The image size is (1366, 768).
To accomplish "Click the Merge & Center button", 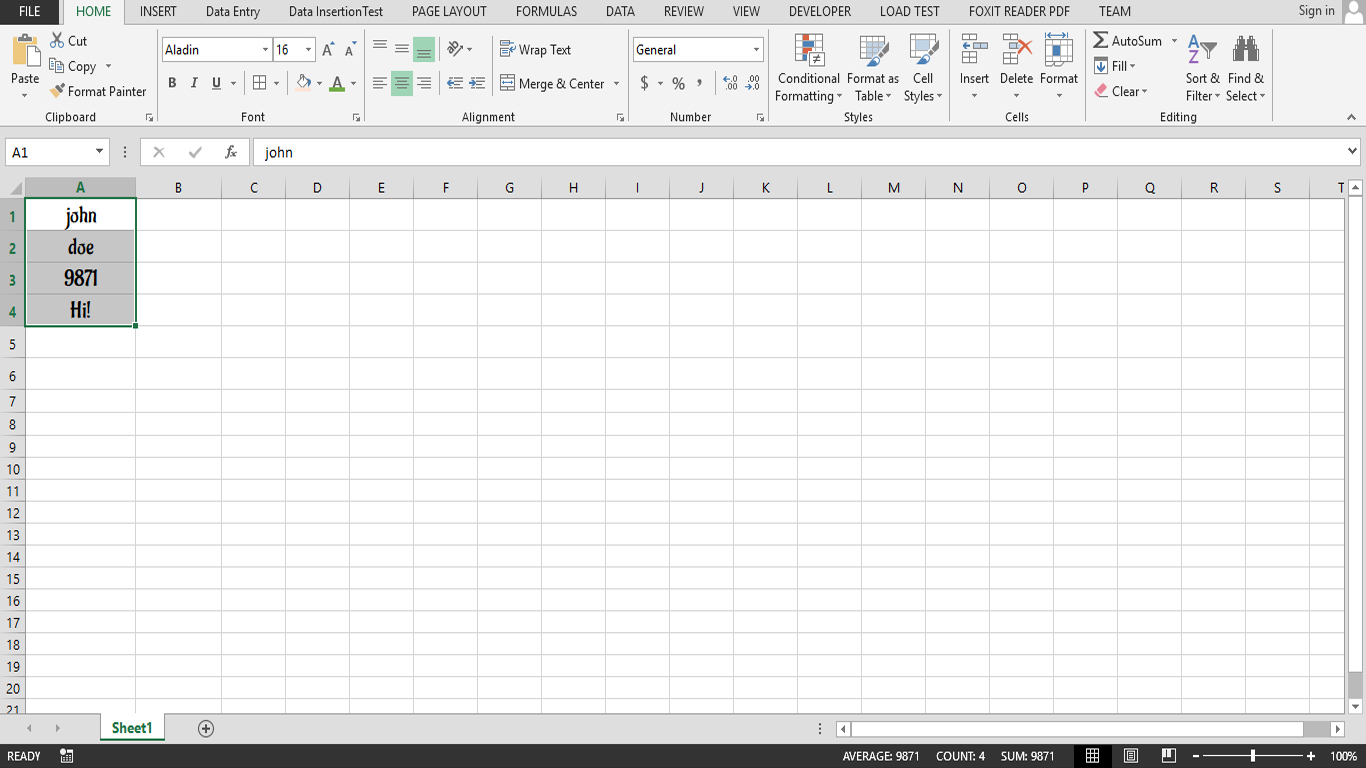I will [552, 84].
